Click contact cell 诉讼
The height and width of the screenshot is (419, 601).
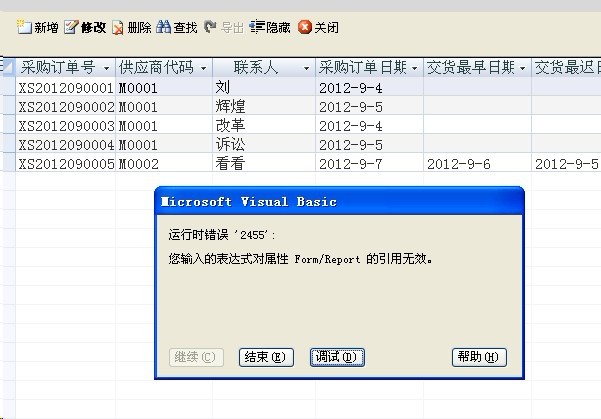(264, 144)
